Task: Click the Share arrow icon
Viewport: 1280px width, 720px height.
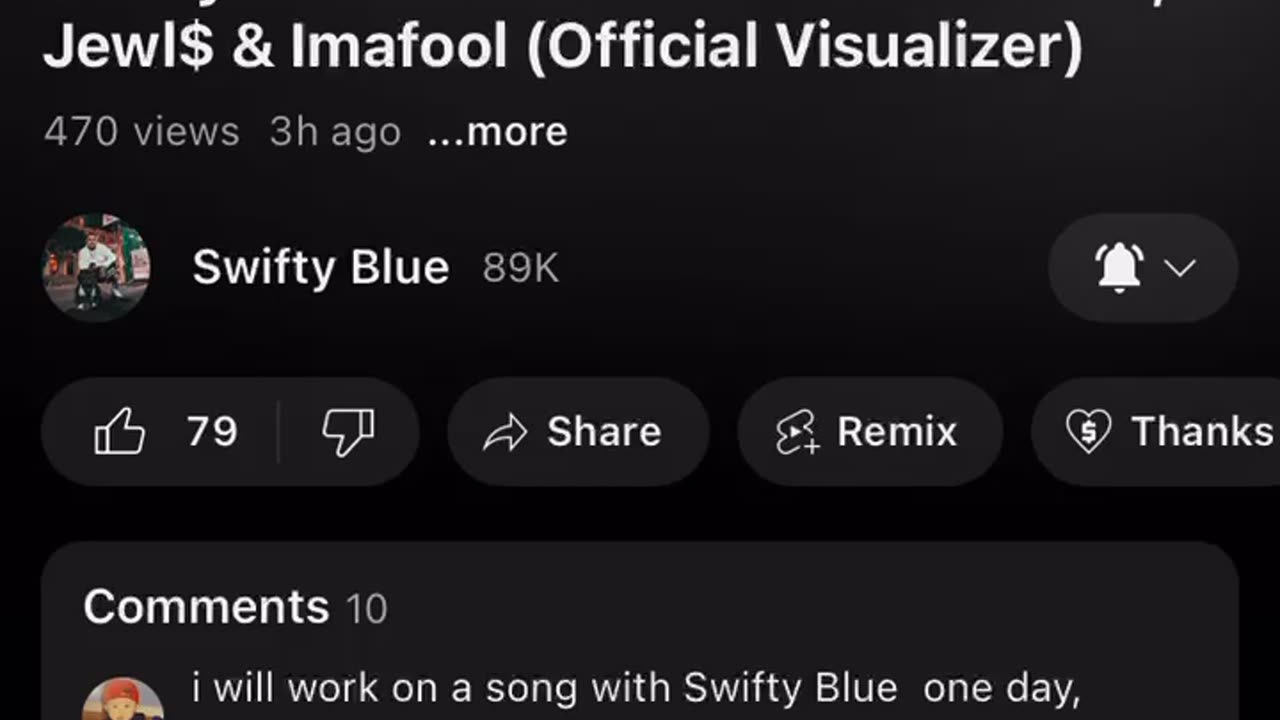Action: click(x=505, y=433)
